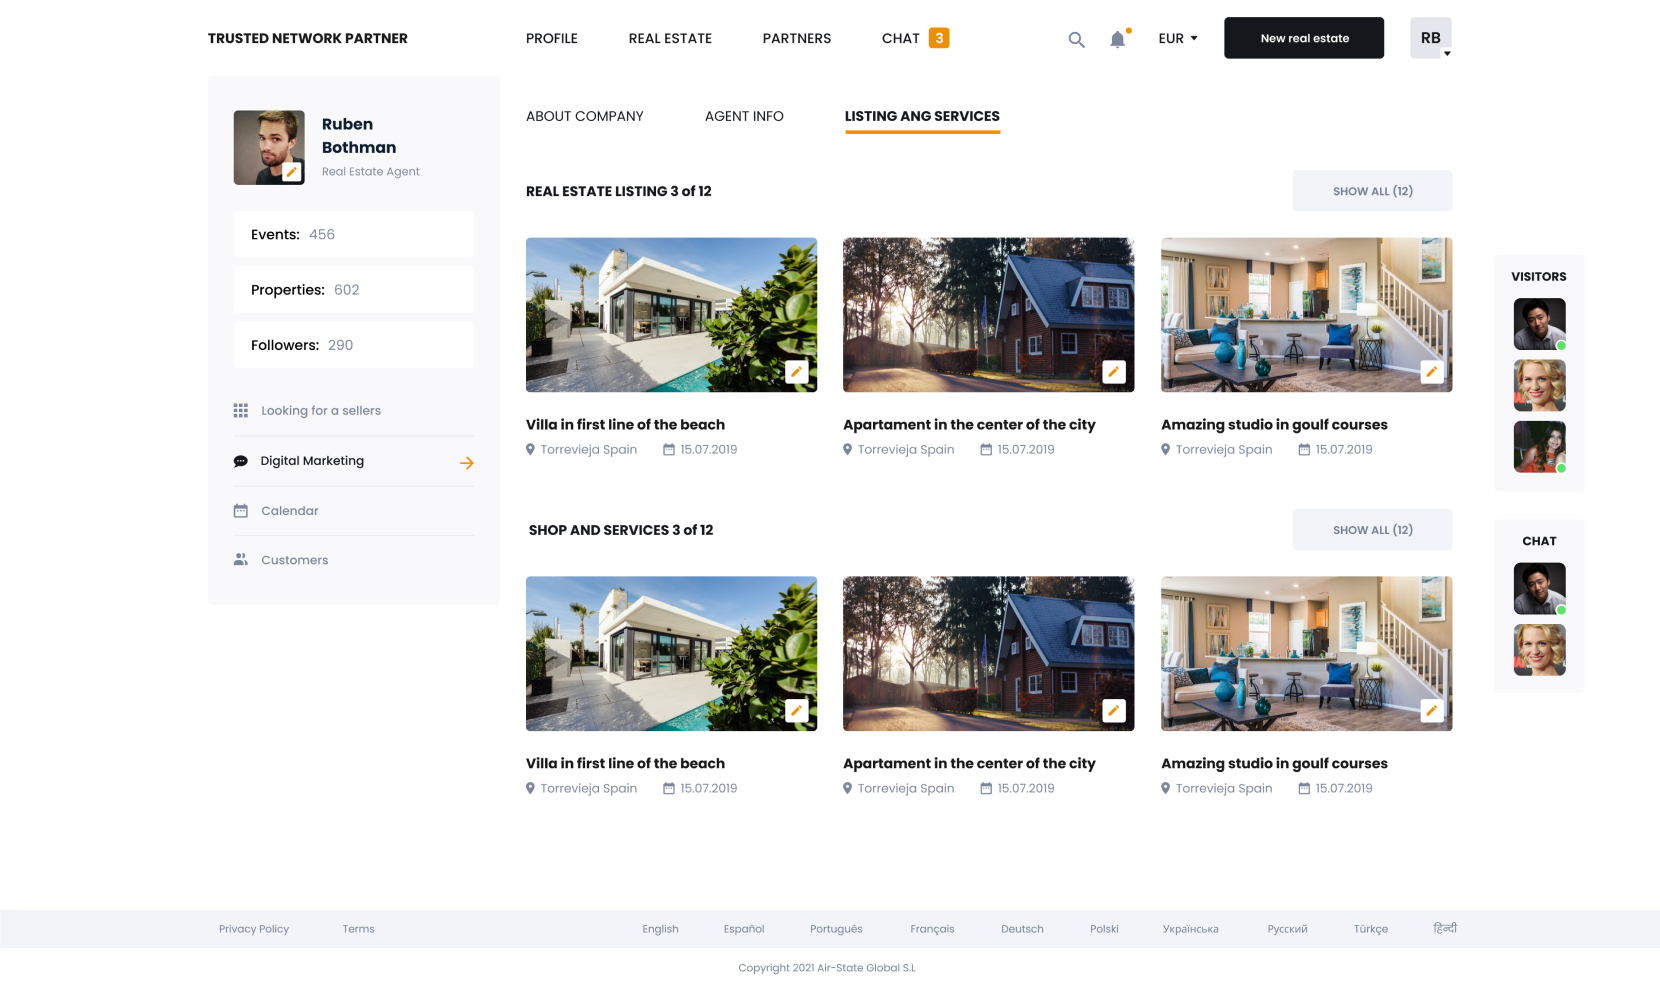Viewport: 1660px width, 986px height.
Task: Expand the EUR currency dropdown
Action: [1178, 39]
